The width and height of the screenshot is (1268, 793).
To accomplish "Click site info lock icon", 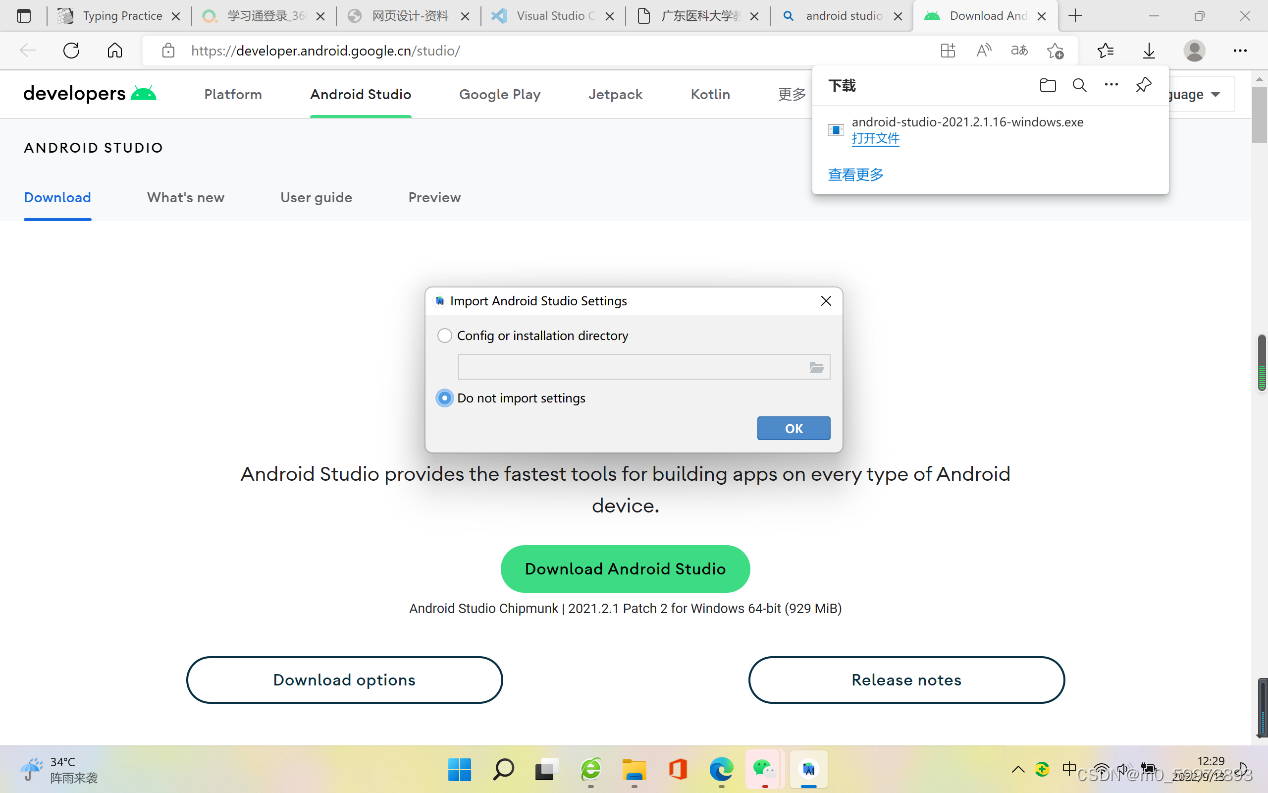I will [x=168, y=51].
